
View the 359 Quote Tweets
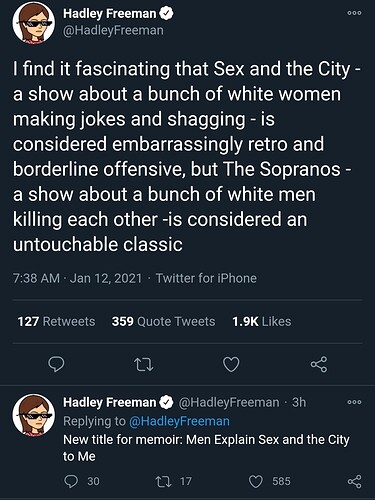(x=163, y=322)
